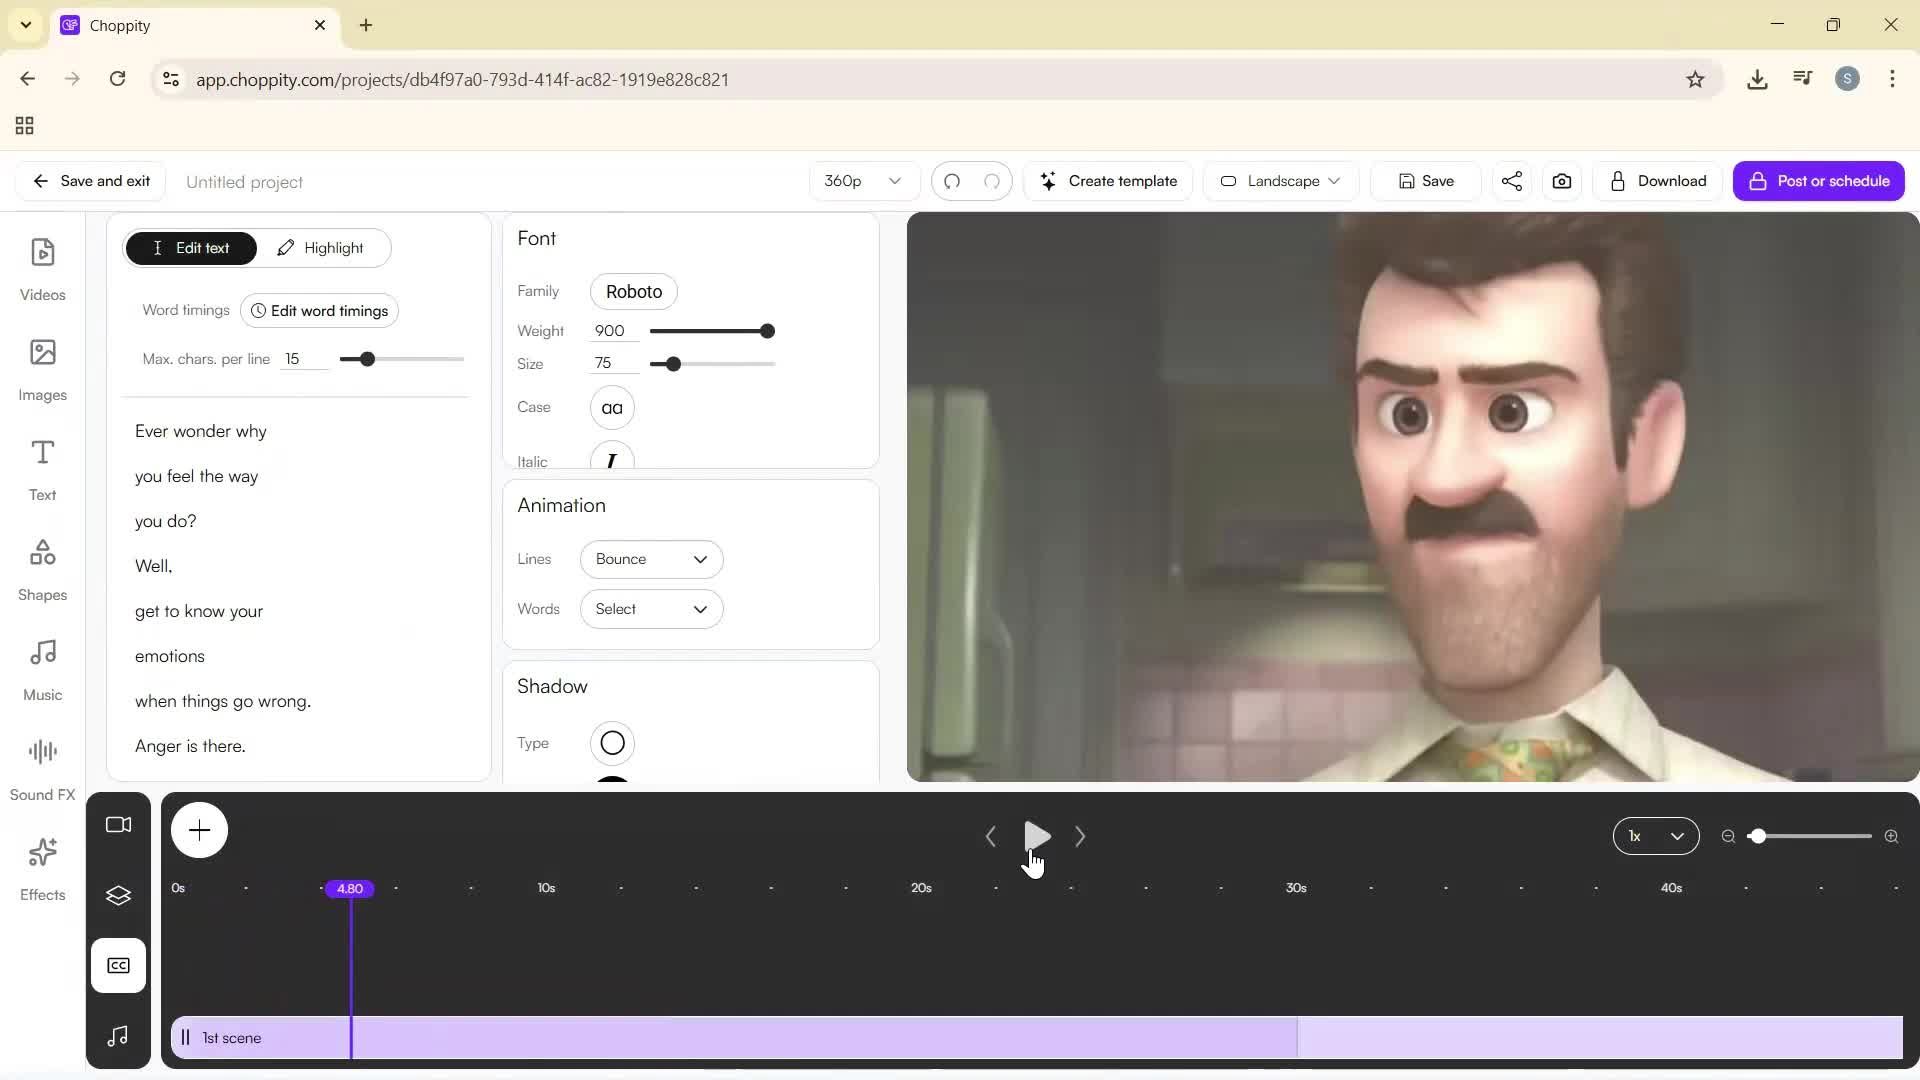Click the undo icon
Screen dimensions: 1920x1080
pyautogui.click(x=953, y=181)
